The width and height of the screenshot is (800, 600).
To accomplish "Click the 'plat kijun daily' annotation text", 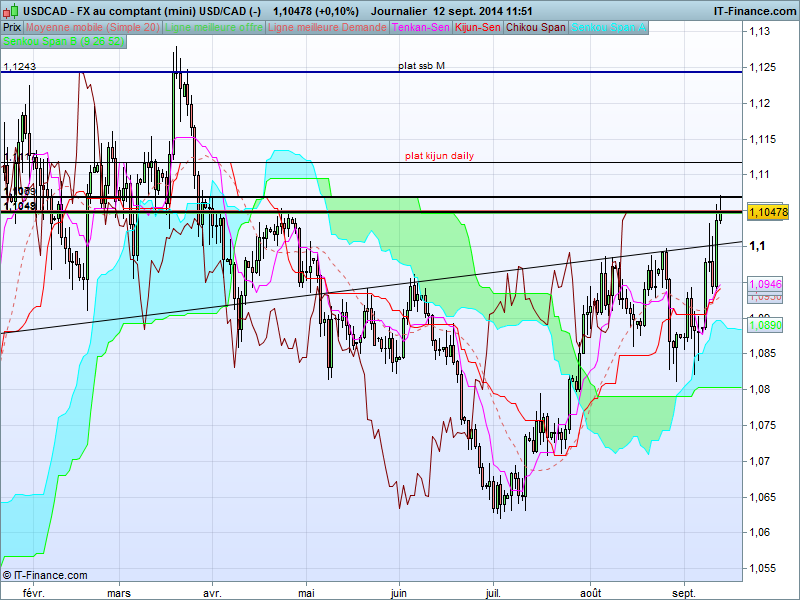I will [439, 156].
